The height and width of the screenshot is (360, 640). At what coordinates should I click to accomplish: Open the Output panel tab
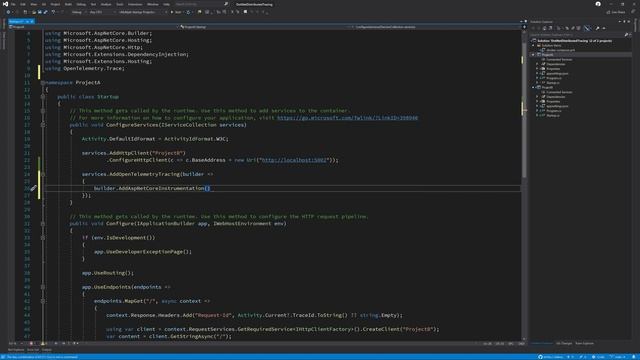[47, 350]
